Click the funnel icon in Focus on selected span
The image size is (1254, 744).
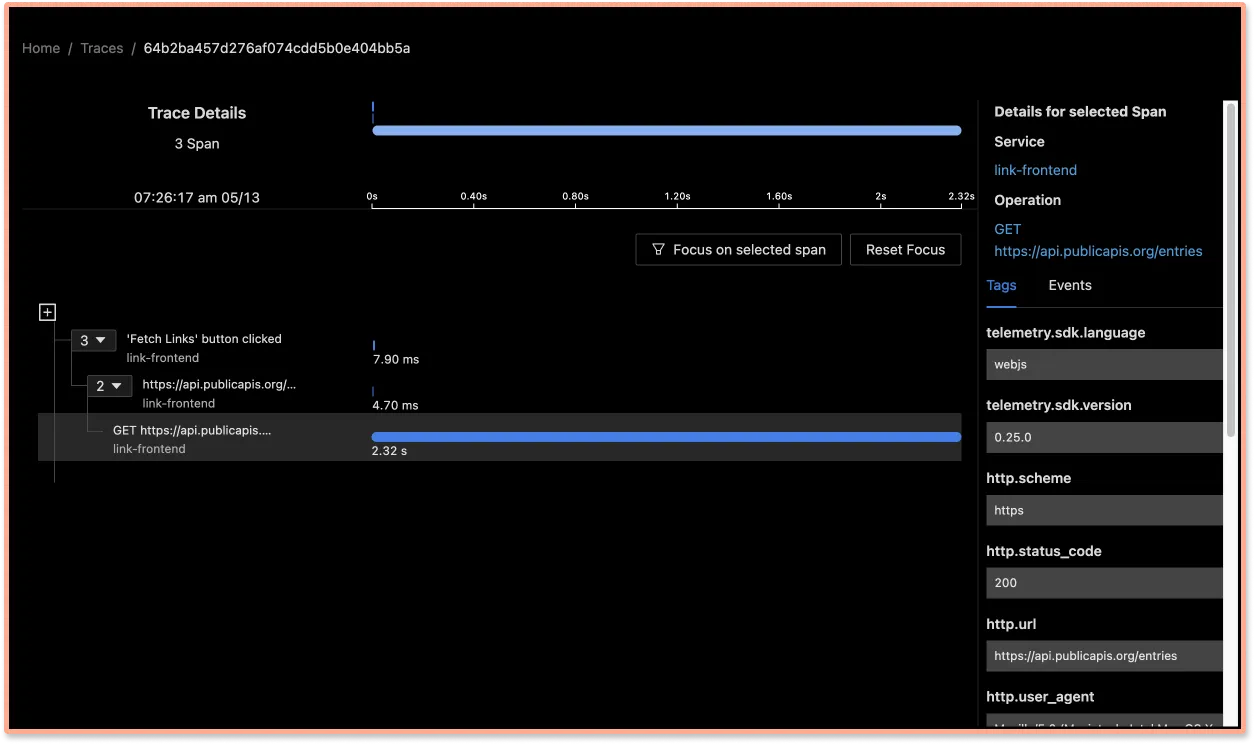pos(658,250)
